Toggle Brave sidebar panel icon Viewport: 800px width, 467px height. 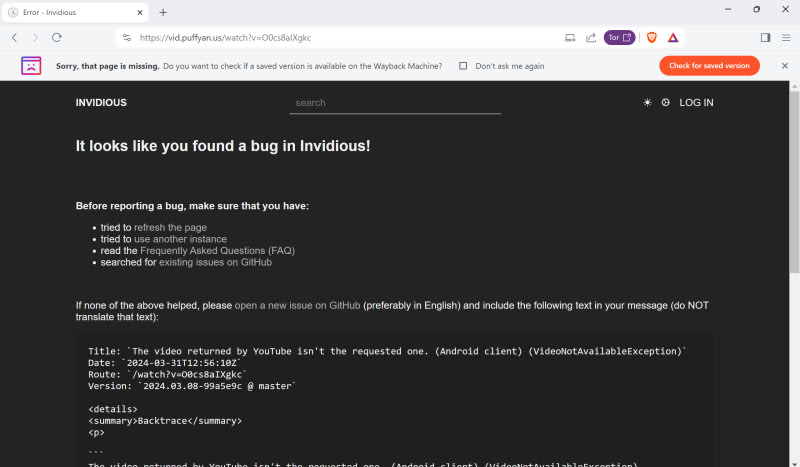765,37
